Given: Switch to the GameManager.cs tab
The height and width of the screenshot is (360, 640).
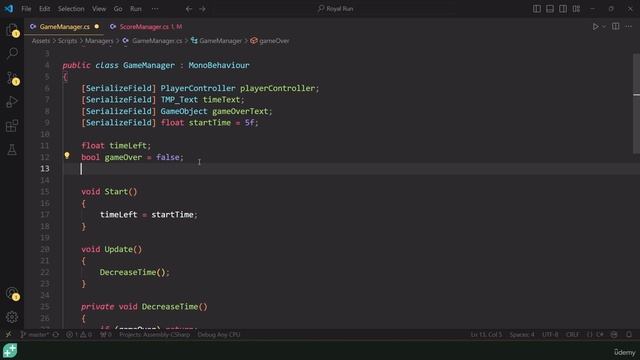Looking at the screenshot, I should (x=64, y=27).
